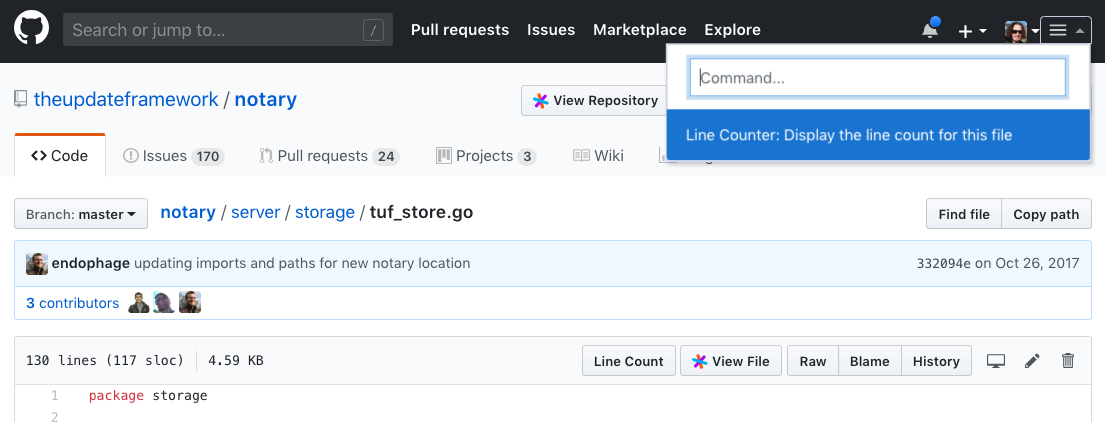
Task: Open the commit message about updating imports
Action: pyautogui.click(x=302, y=263)
